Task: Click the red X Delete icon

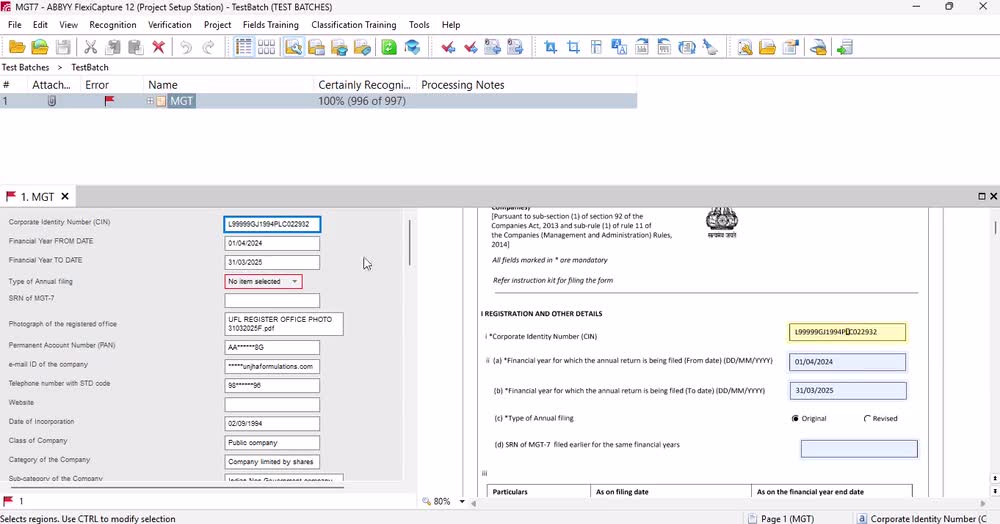Action: pyautogui.click(x=158, y=47)
